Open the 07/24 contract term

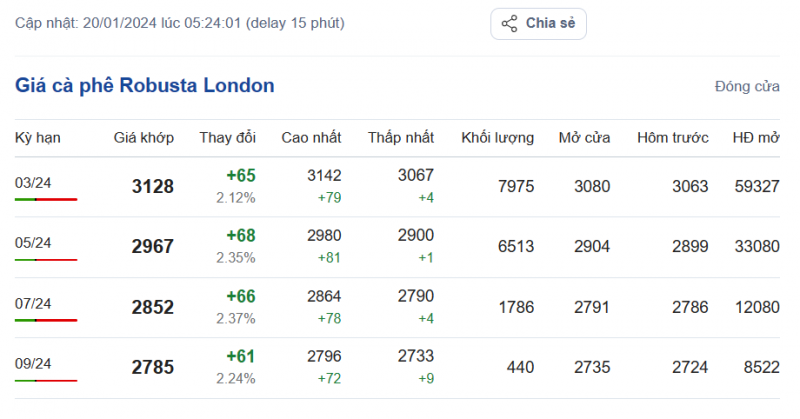point(33,303)
